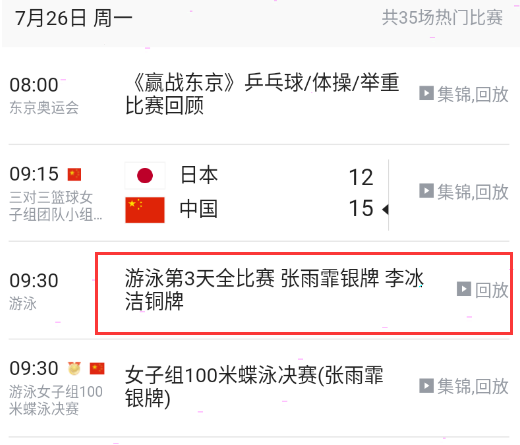Click the large China flag beside 中国
Viewport: 520px width, 445px height.
(145, 210)
